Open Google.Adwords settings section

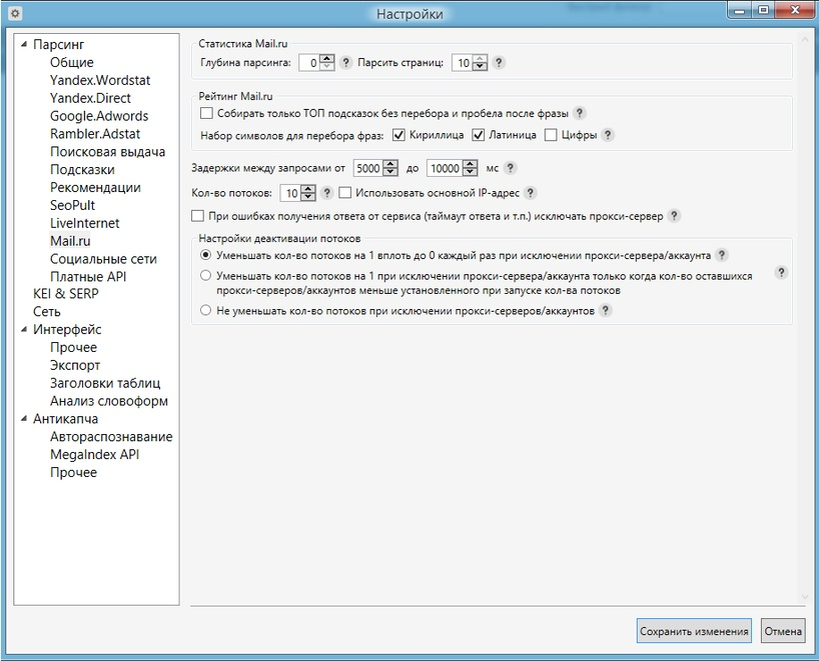click(99, 116)
